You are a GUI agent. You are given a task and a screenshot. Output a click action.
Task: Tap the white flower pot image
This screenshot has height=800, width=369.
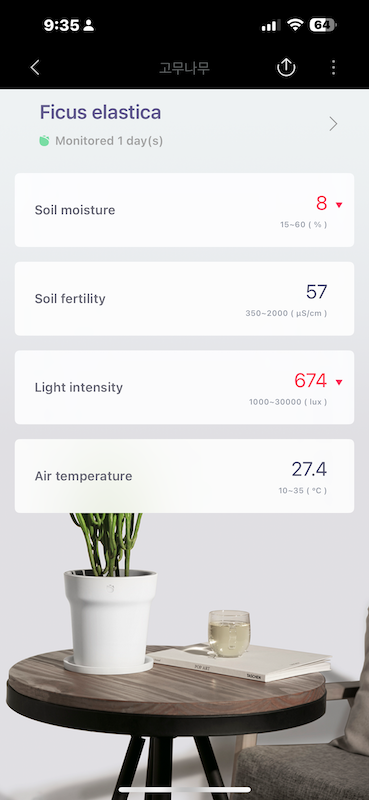point(109,621)
